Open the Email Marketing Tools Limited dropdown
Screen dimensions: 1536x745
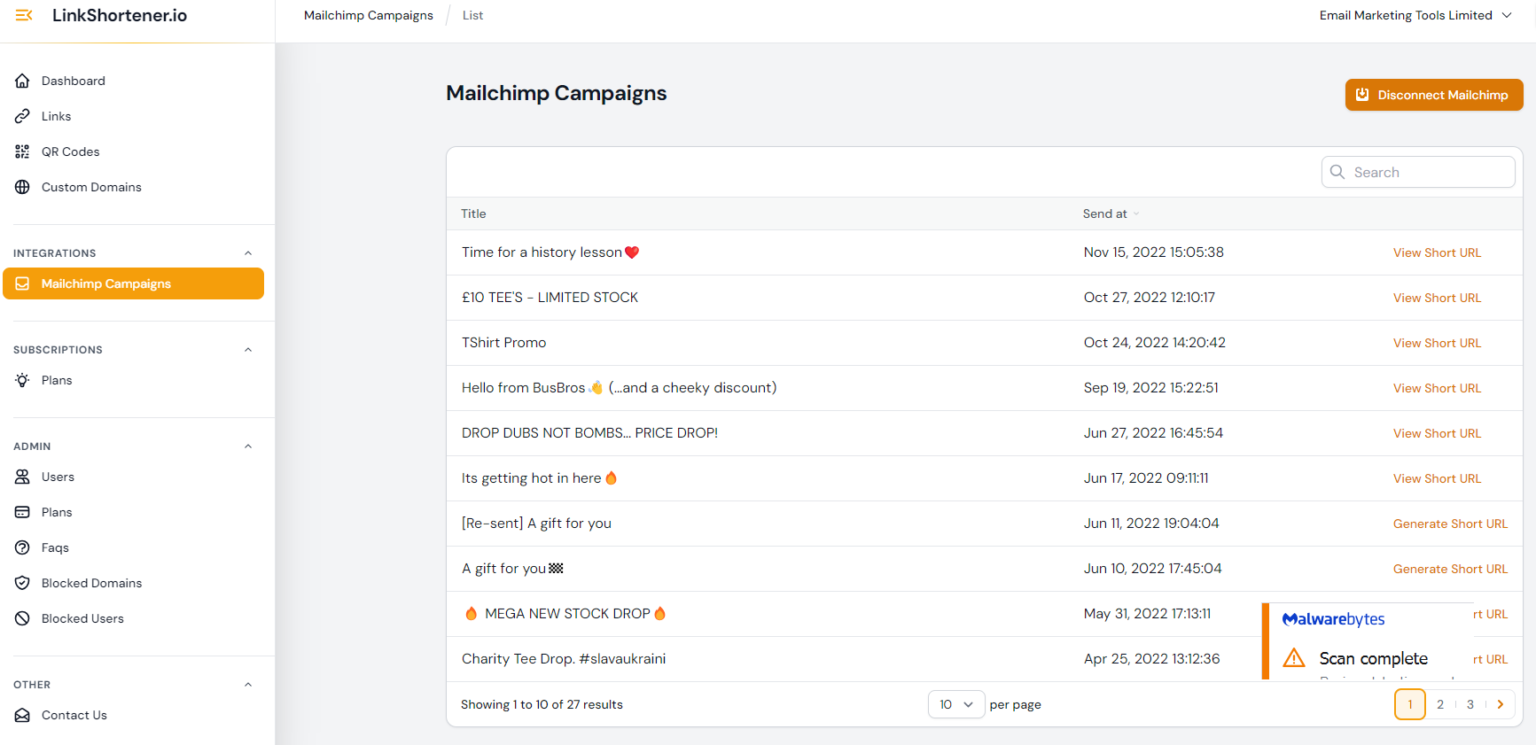[1415, 16]
